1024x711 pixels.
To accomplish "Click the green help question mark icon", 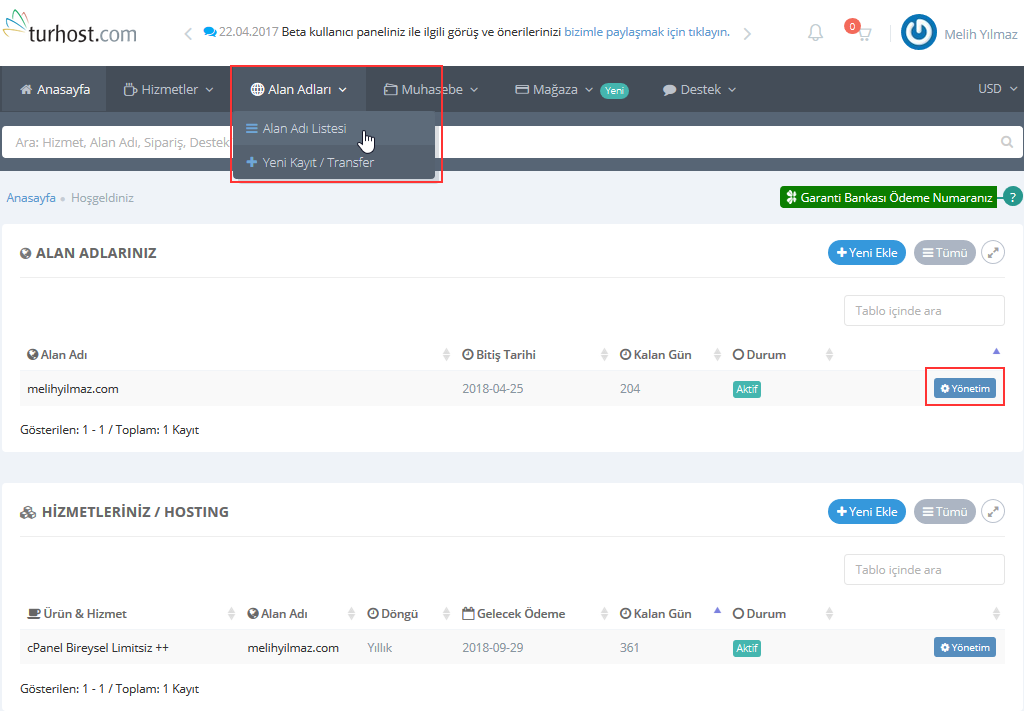I will [x=1013, y=197].
